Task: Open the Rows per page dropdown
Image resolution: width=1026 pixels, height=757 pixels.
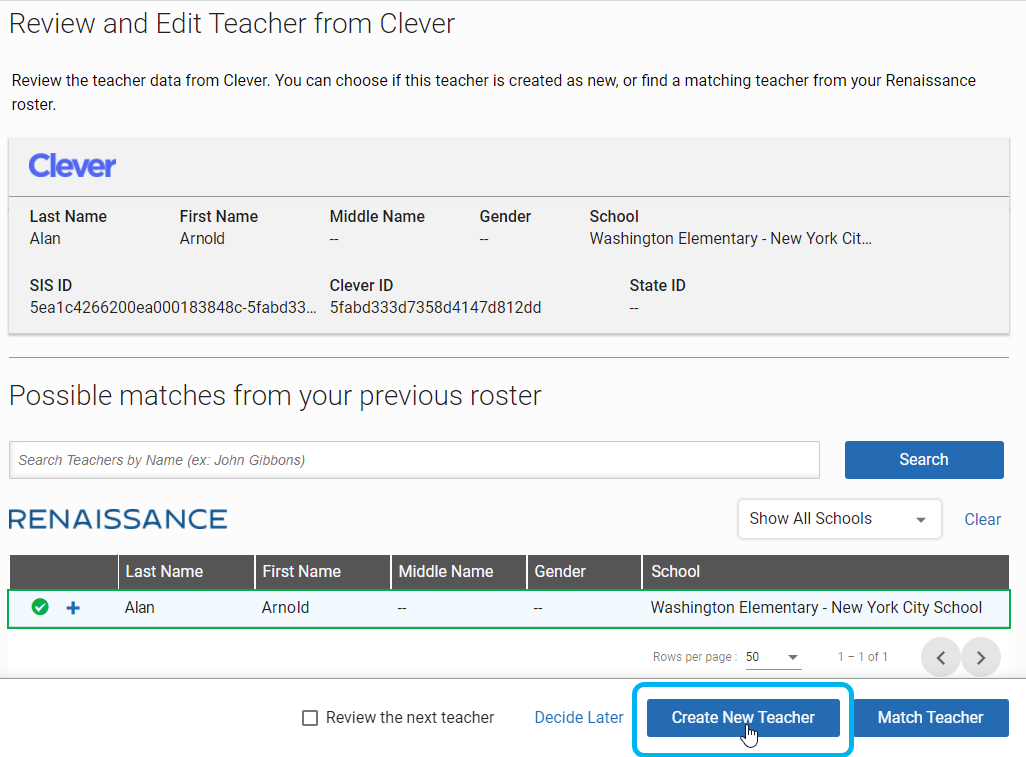Action: click(x=773, y=657)
